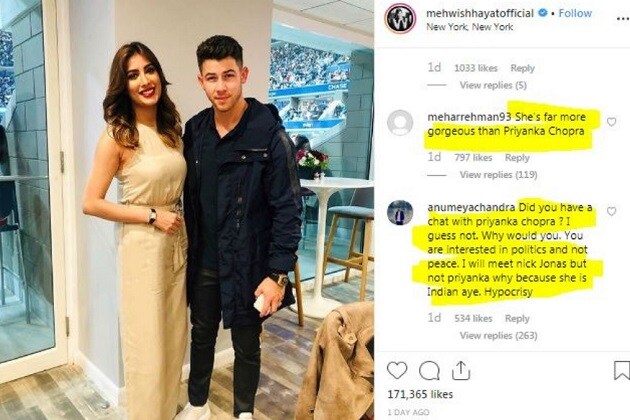
Task: Follow mehwishhayatofficial
Action: pyautogui.click(x=575, y=13)
